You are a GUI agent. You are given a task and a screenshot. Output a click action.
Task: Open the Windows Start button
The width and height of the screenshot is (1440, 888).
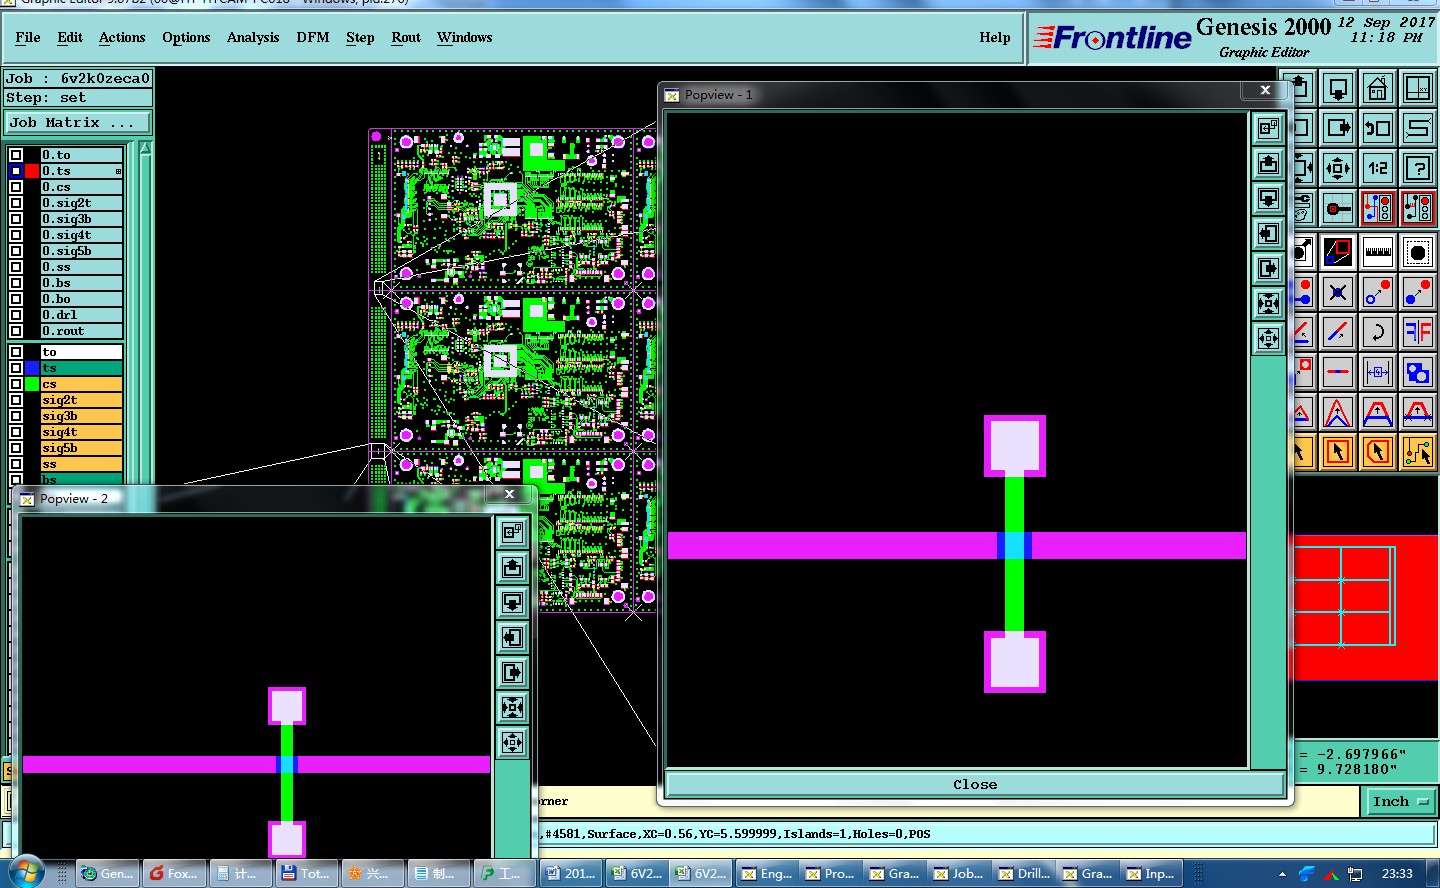[27, 872]
